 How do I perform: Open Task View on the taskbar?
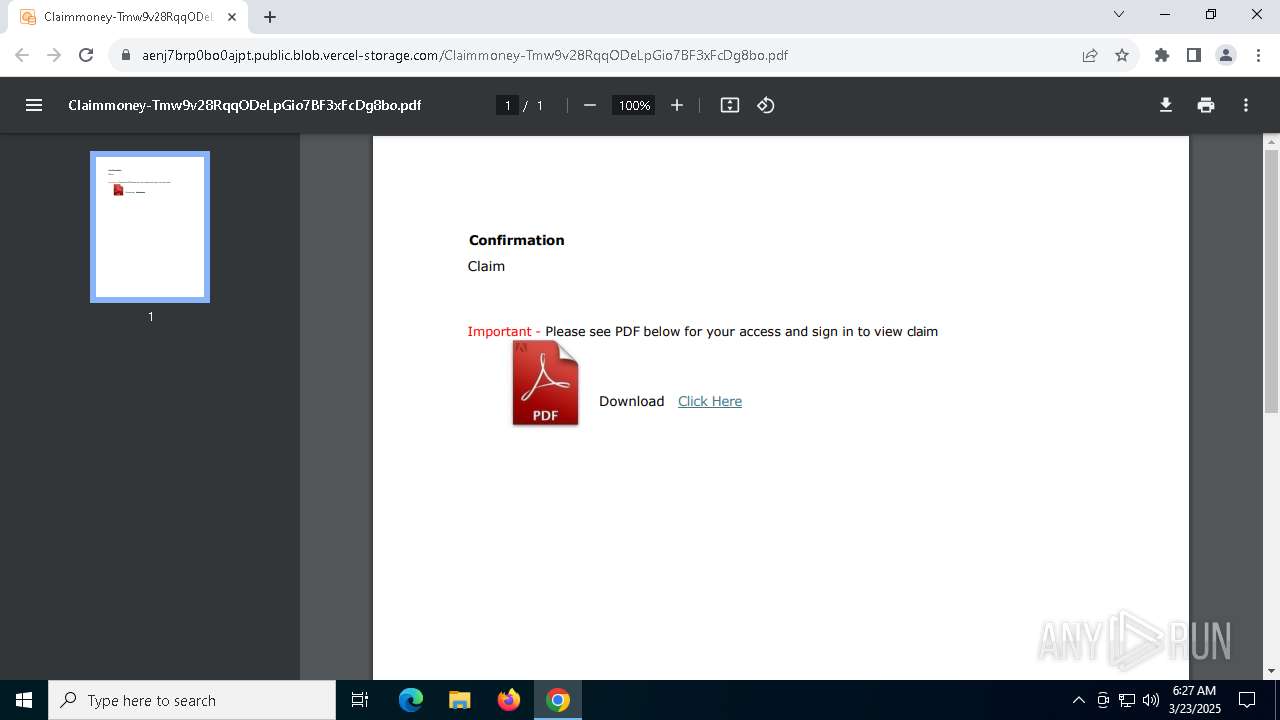pyautogui.click(x=360, y=700)
